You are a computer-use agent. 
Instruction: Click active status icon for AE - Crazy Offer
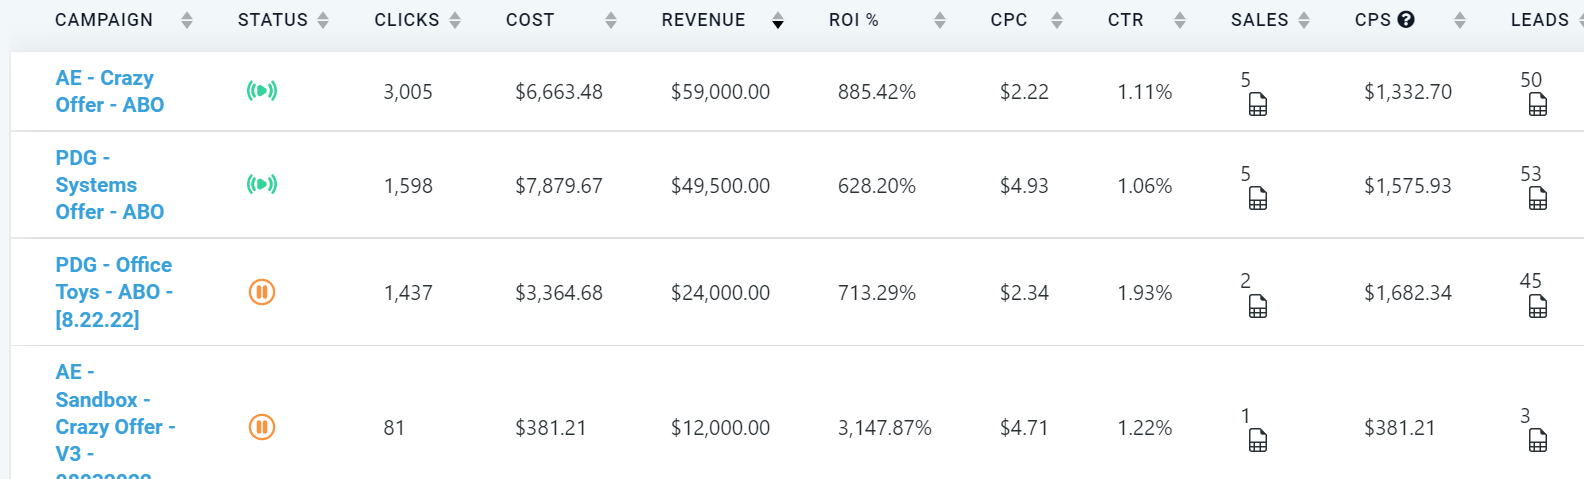[x=262, y=91]
